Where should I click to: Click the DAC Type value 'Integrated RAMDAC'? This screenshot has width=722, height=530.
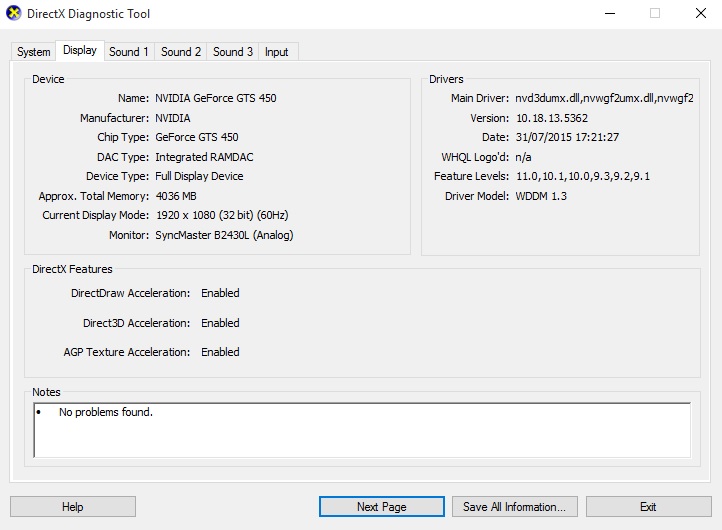point(204,157)
